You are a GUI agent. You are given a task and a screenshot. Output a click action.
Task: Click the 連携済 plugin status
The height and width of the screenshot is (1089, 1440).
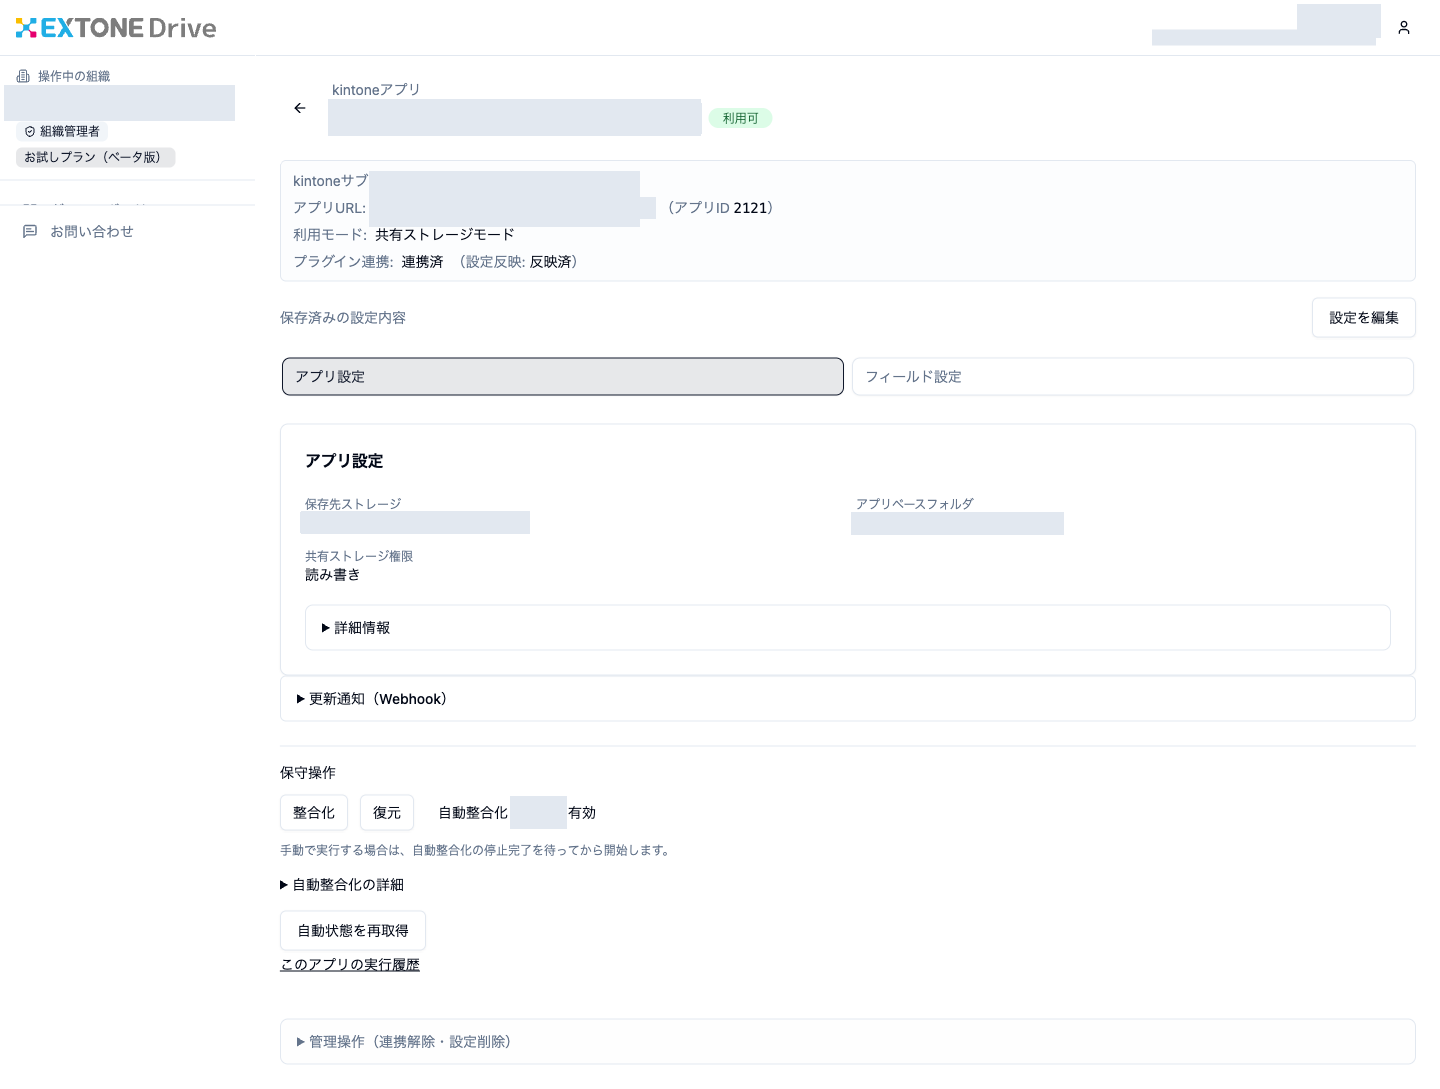(x=423, y=262)
